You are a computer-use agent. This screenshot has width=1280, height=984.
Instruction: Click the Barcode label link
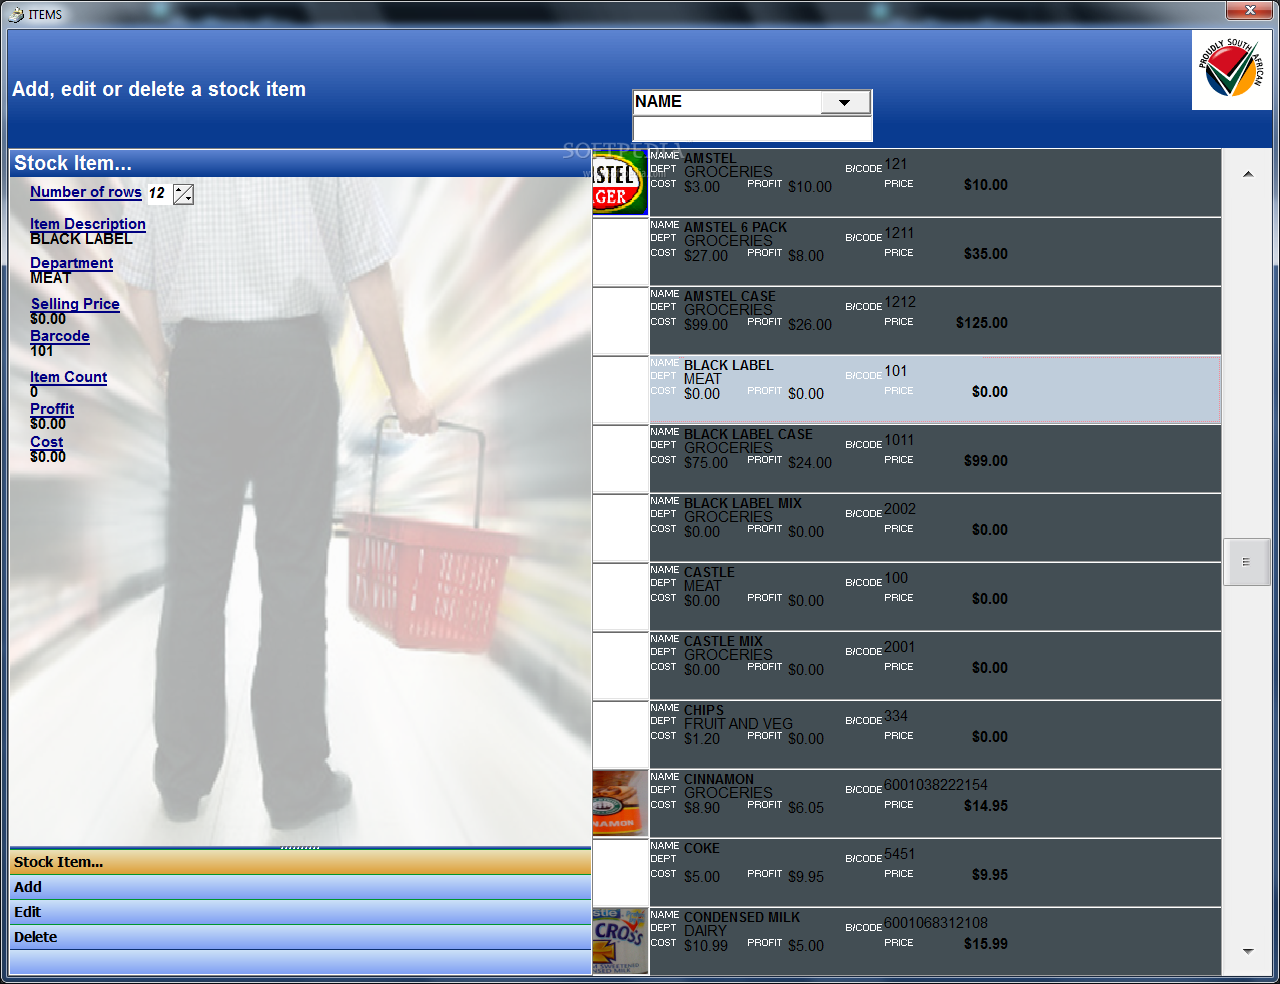pyautogui.click(x=60, y=336)
